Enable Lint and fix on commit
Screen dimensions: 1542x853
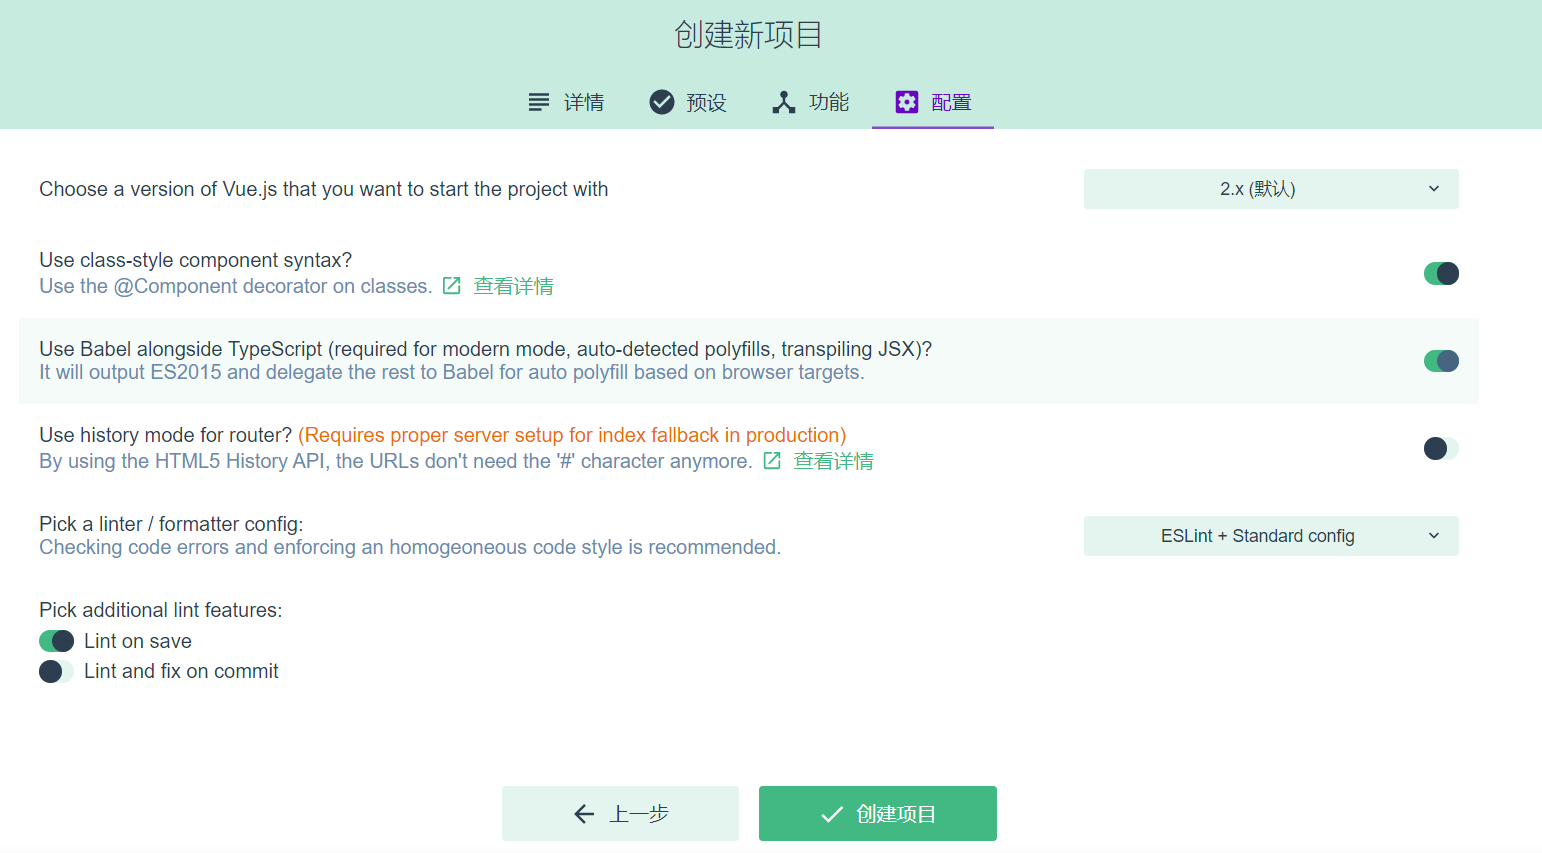(56, 671)
